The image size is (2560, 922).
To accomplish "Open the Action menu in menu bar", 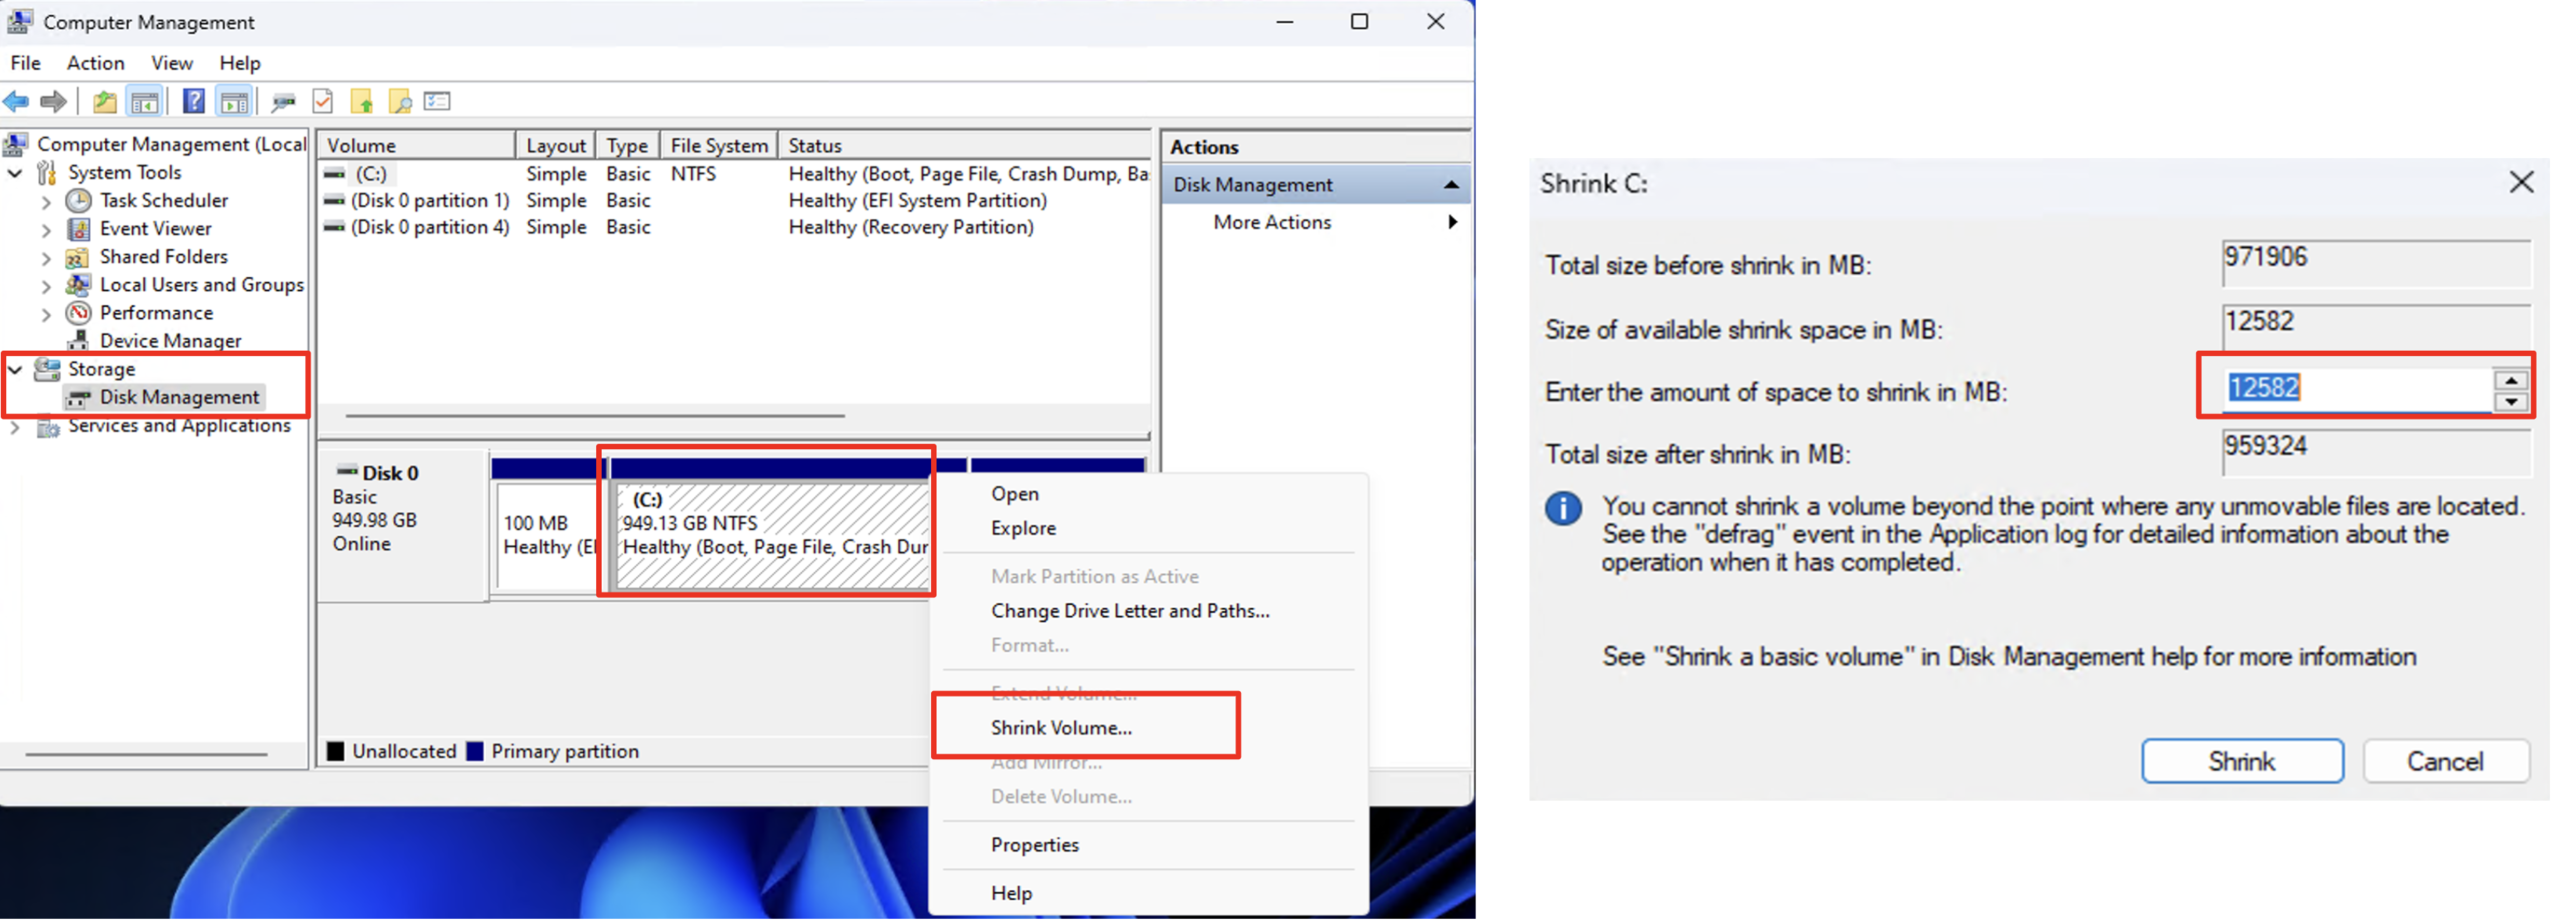I will point(95,63).
